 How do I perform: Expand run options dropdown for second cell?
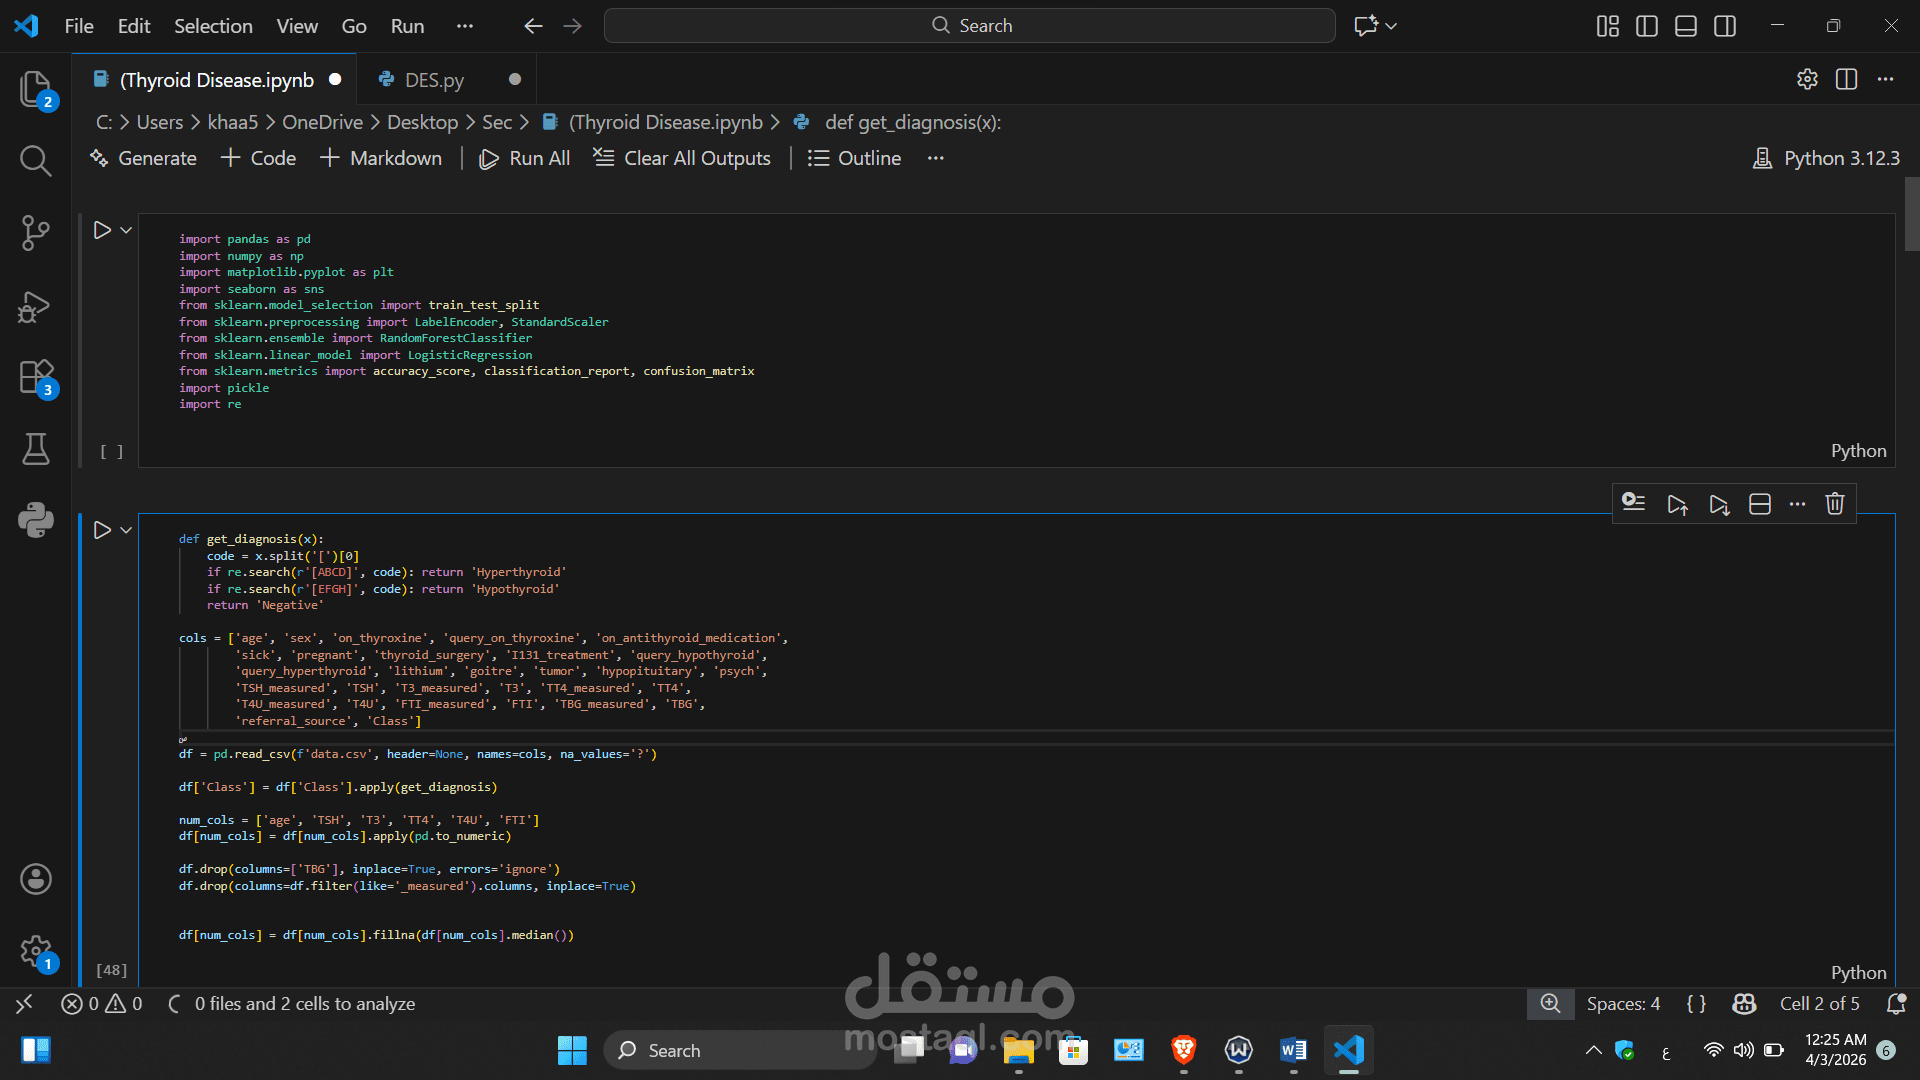[126, 530]
